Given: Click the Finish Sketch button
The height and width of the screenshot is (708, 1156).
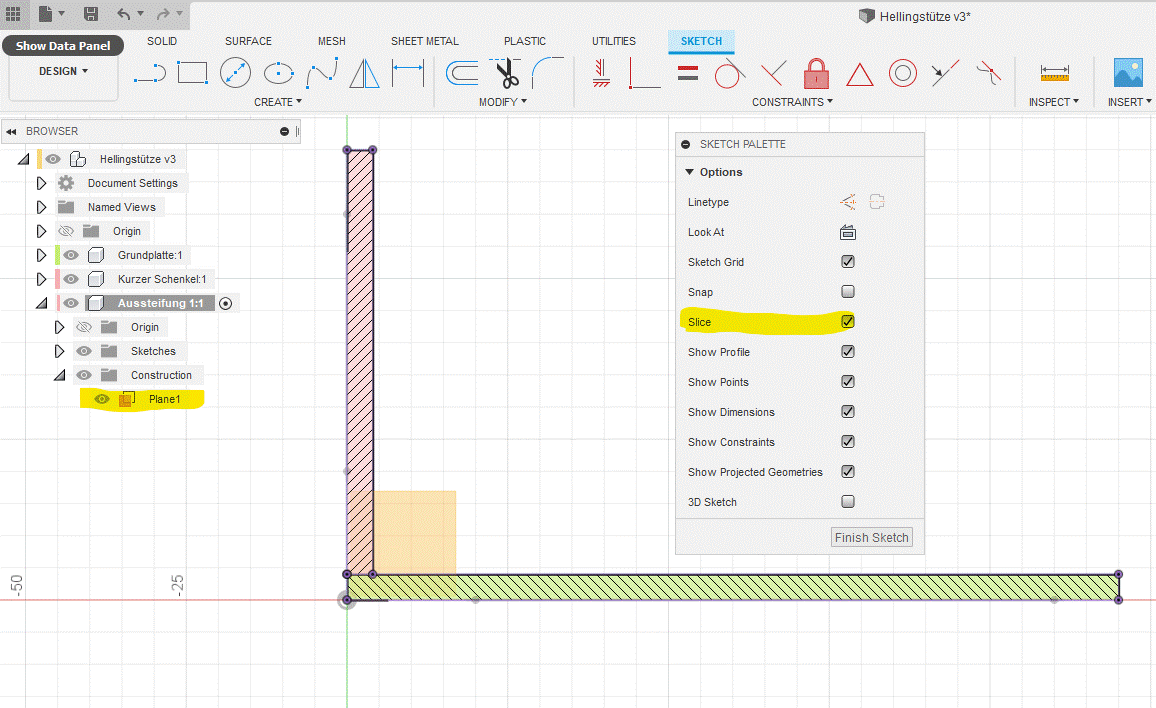Looking at the screenshot, I should [871, 537].
